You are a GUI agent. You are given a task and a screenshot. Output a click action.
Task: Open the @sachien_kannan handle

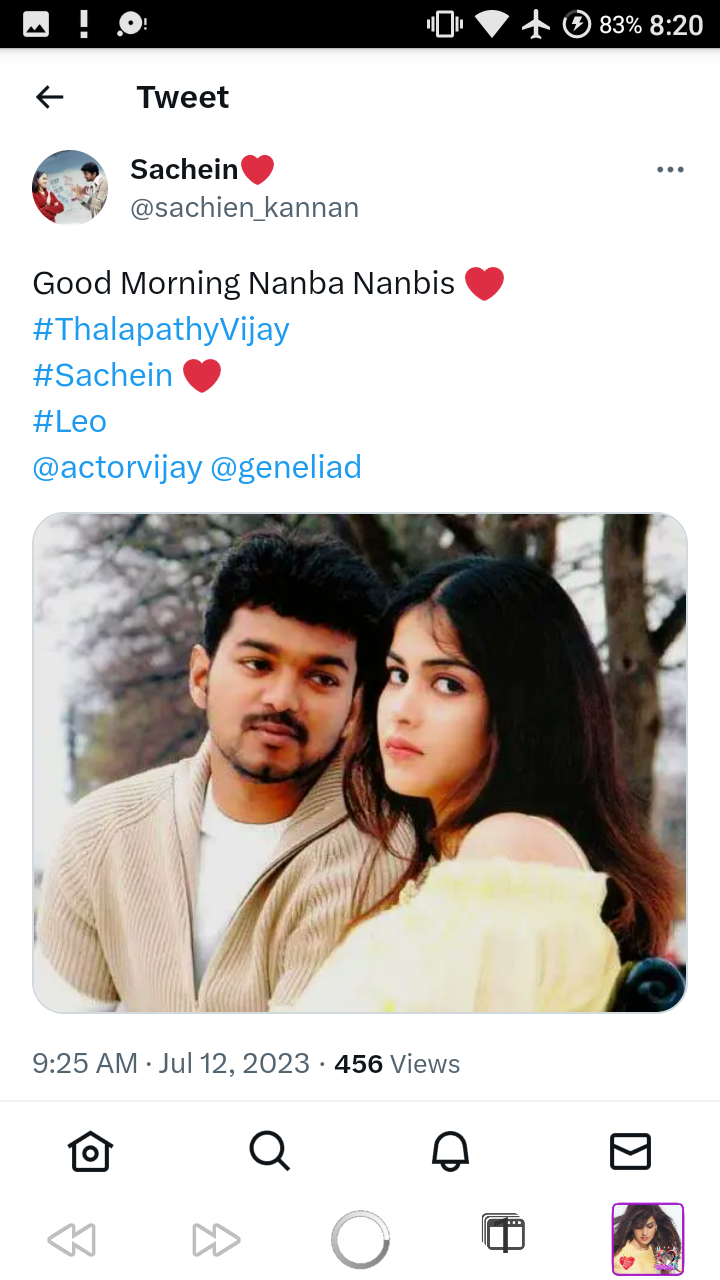[244, 208]
